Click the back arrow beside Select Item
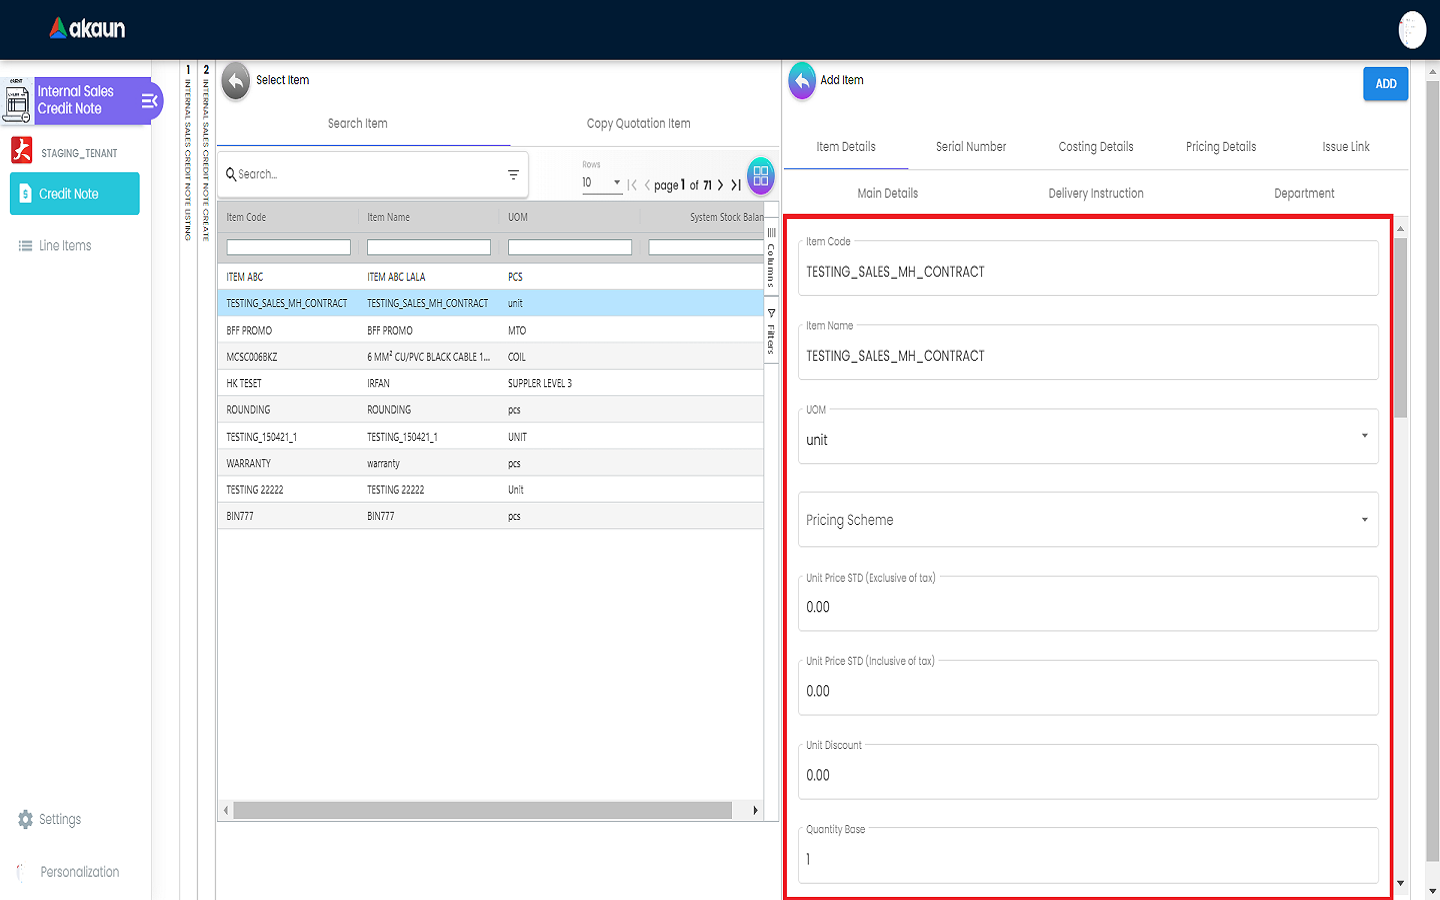Viewport: 1440px width, 900px height. 236,81
